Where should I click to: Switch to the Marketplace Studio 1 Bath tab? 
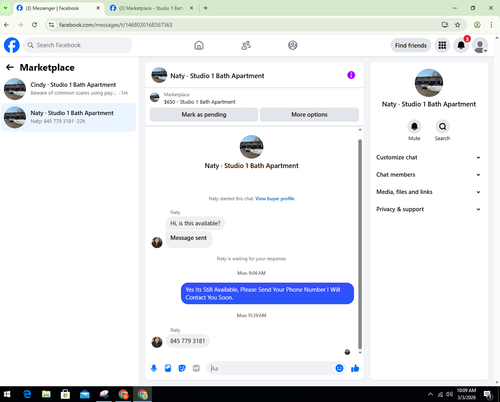tap(151, 8)
